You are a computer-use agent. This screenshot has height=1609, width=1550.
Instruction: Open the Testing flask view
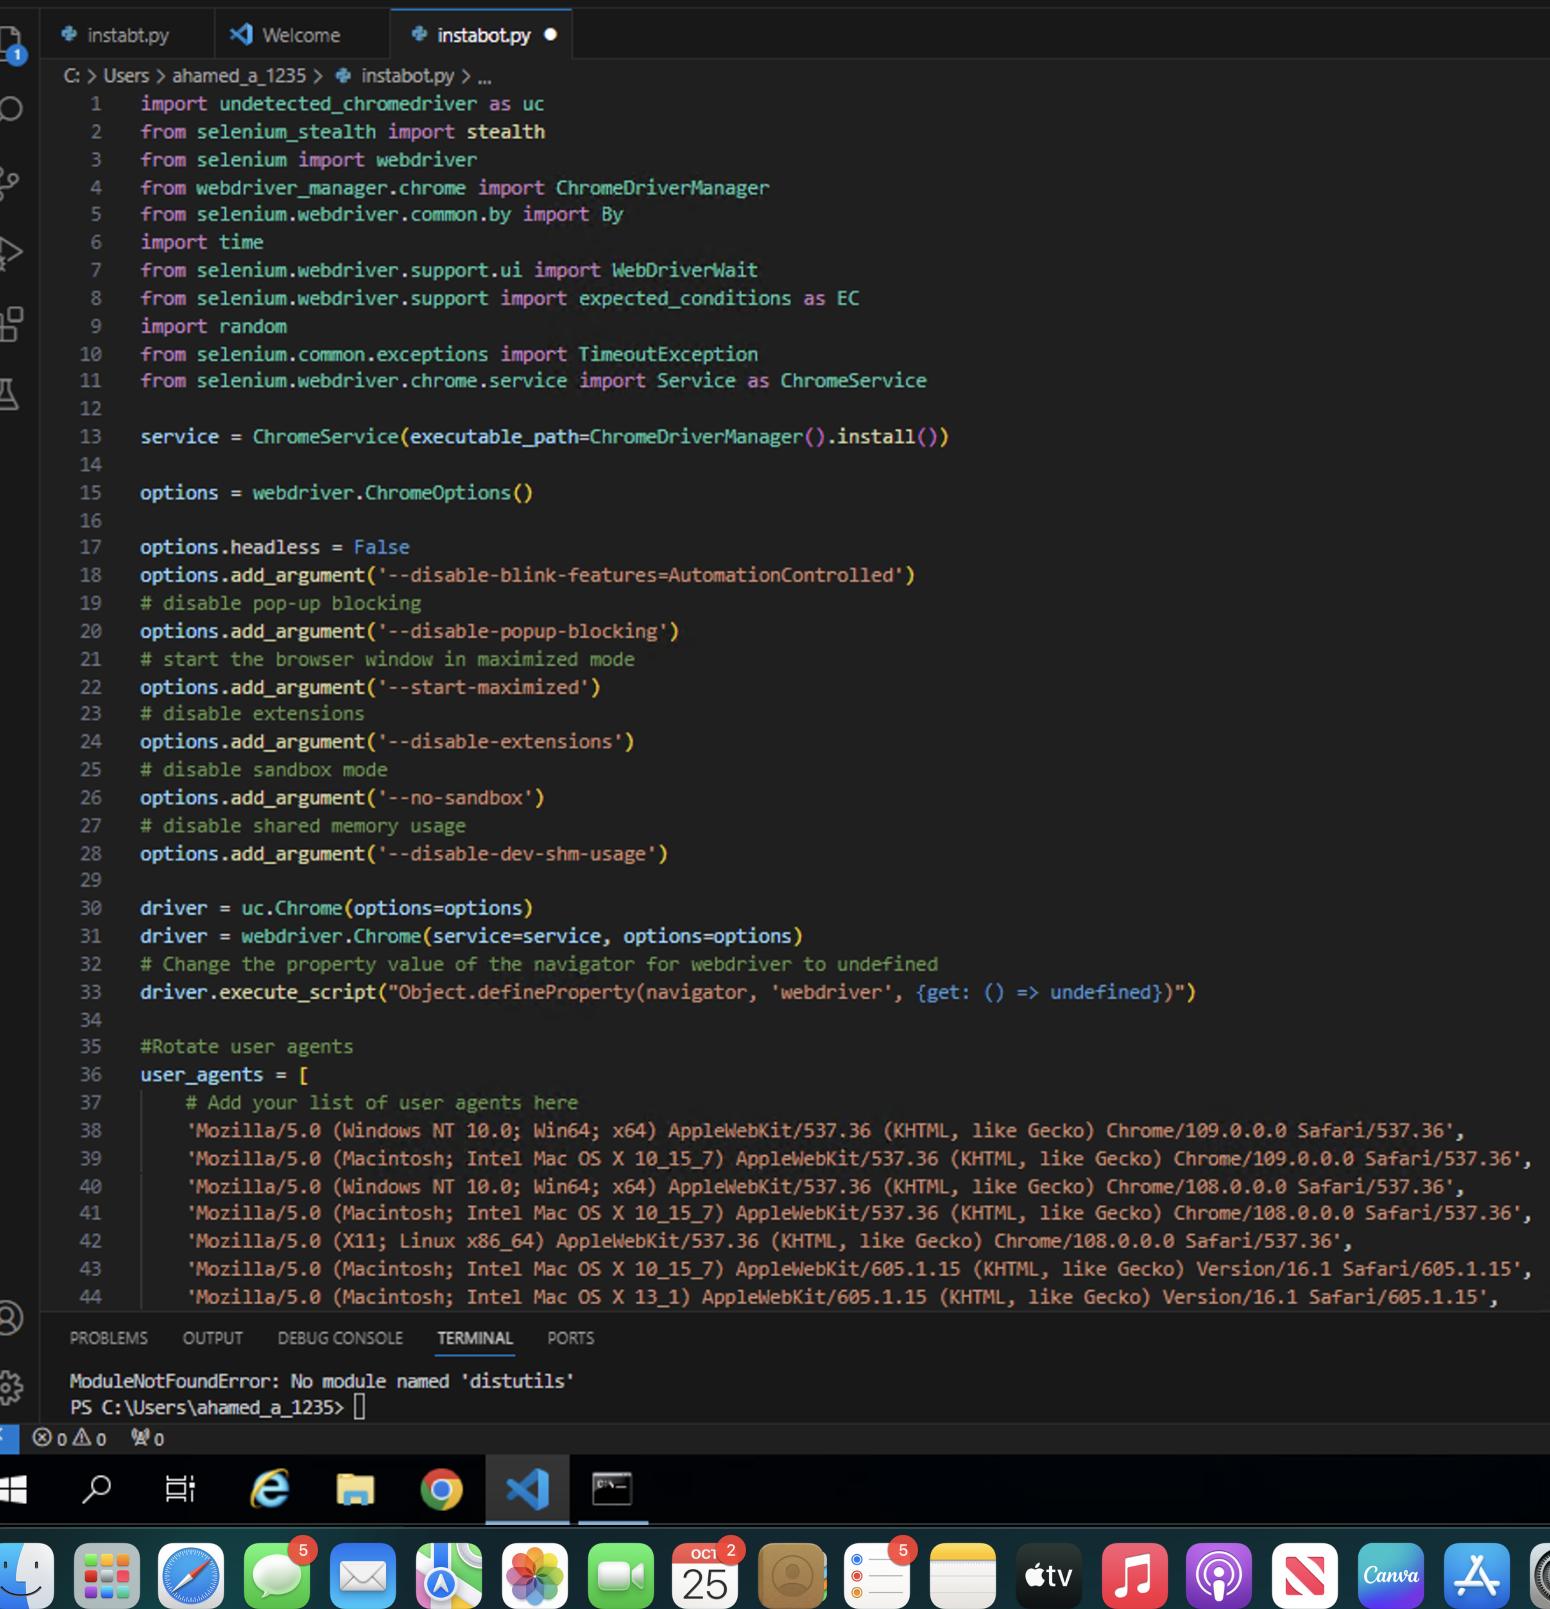point(10,395)
